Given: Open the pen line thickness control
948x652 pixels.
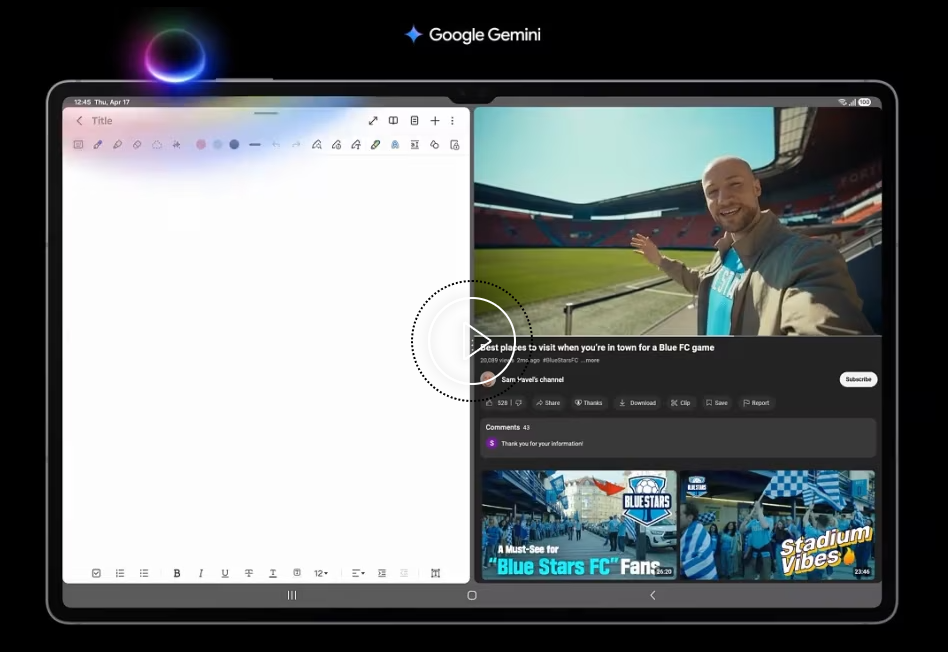Looking at the screenshot, I should [255, 145].
